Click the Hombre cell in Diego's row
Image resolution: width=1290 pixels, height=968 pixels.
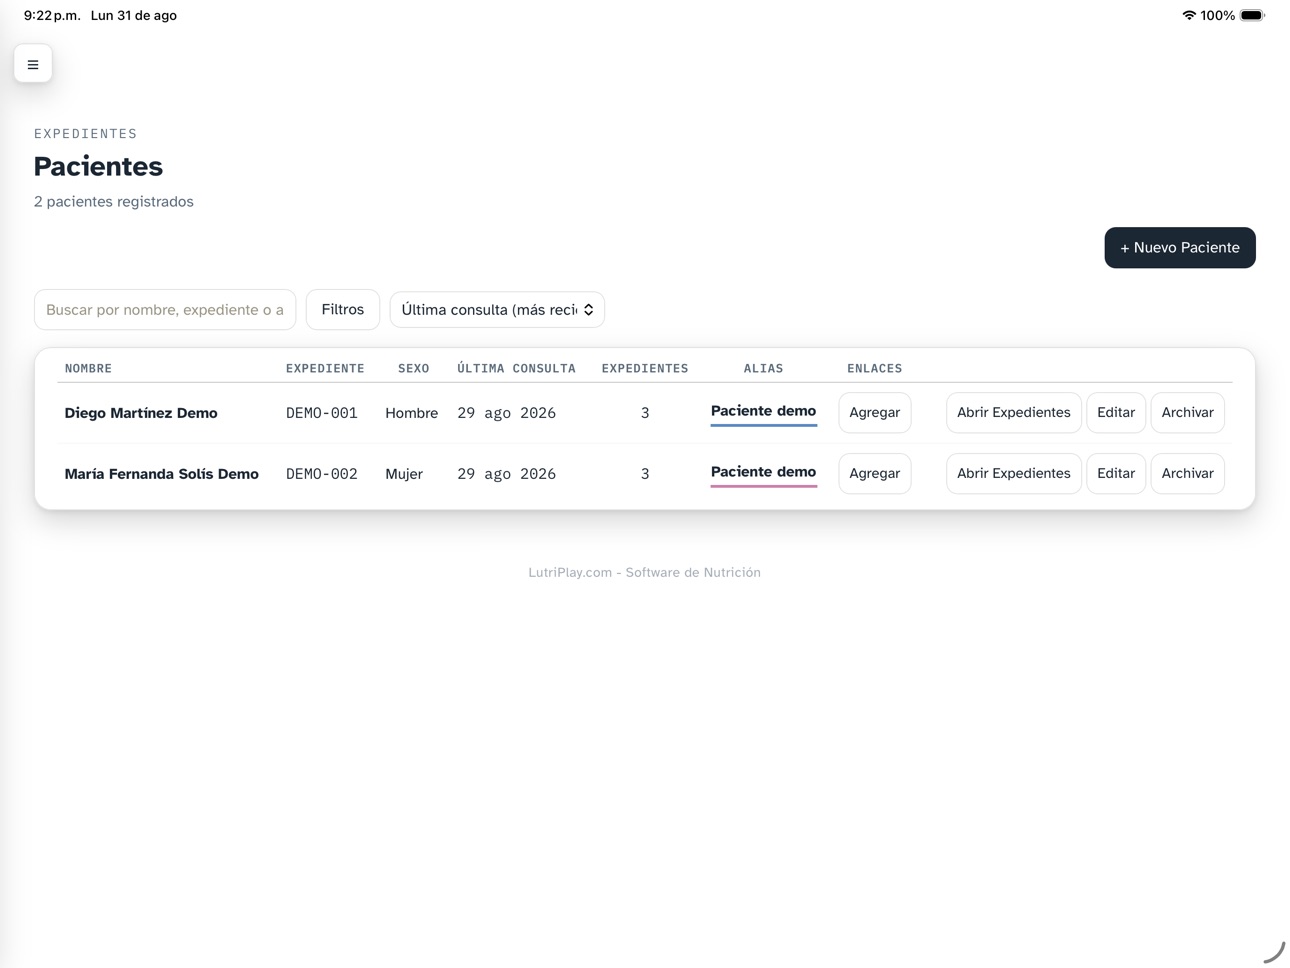click(x=412, y=413)
